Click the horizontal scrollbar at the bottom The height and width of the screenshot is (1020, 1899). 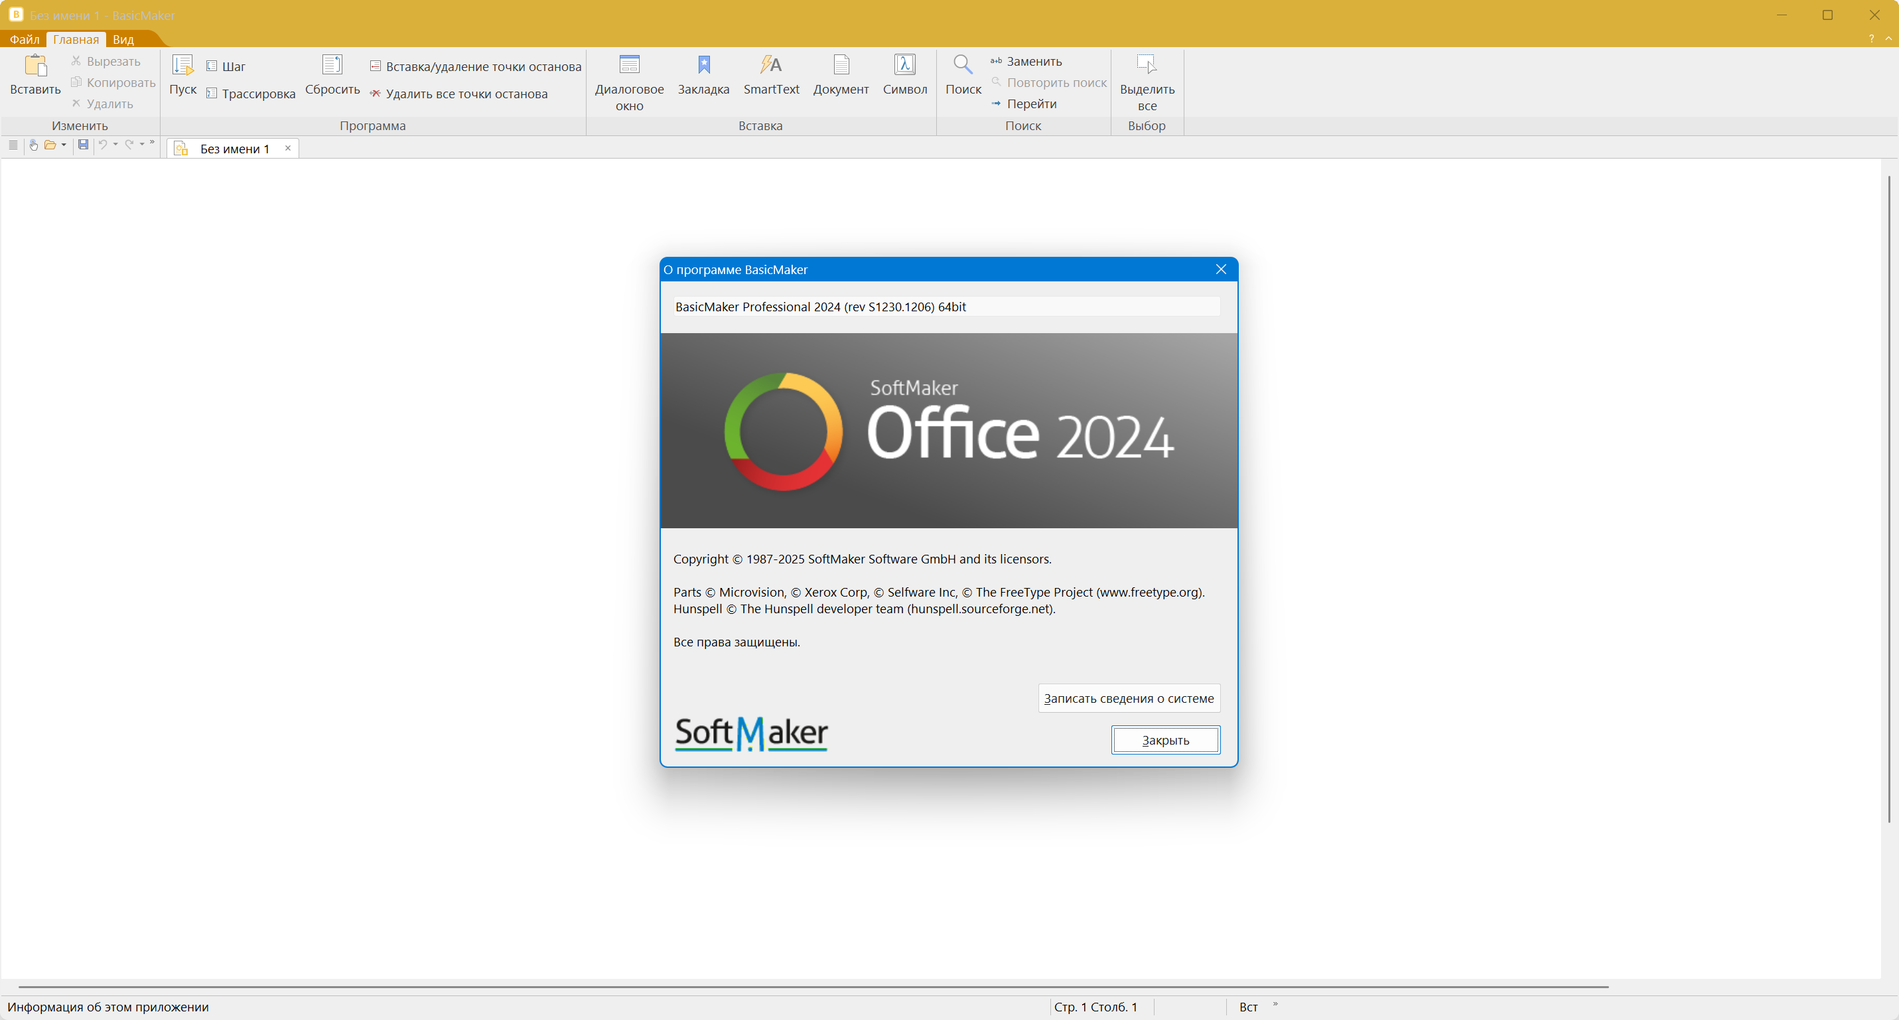(813, 987)
